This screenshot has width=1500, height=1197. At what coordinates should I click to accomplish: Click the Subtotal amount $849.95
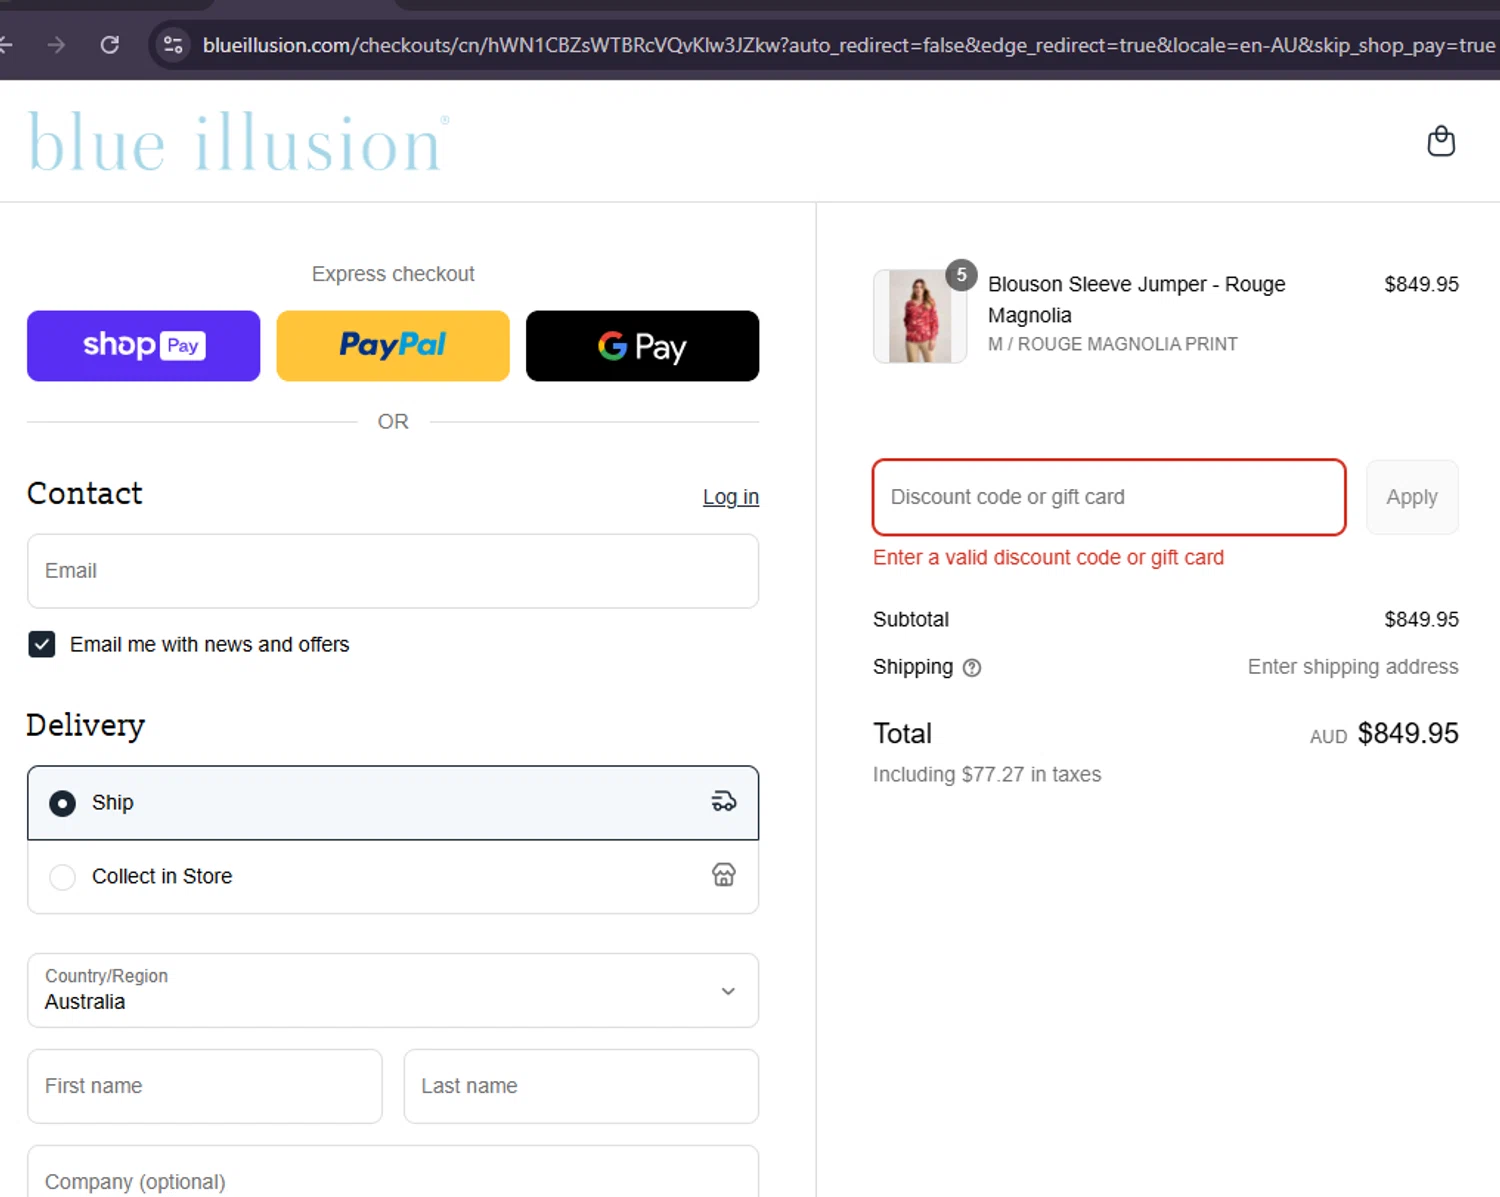tap(1421, 619)
